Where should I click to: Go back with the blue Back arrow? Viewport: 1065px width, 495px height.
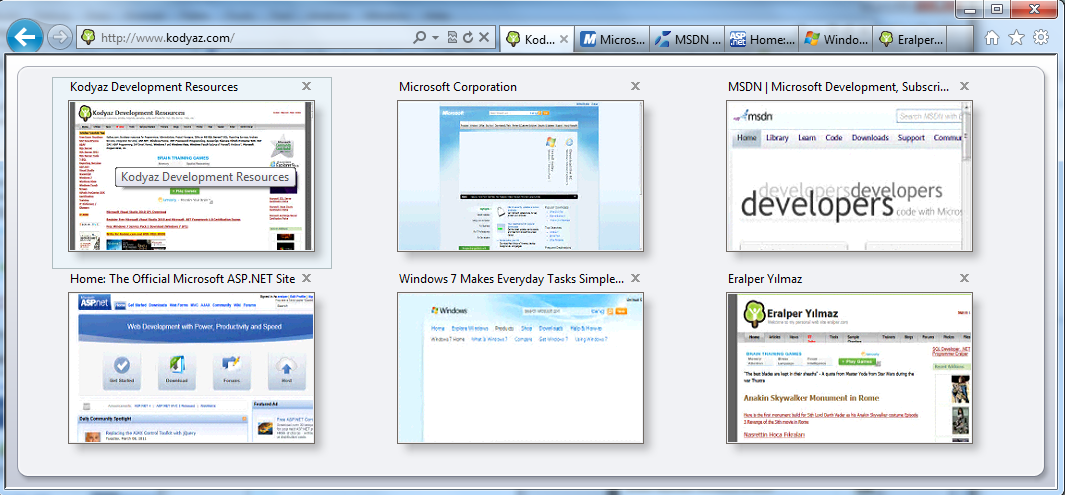click(x=24, y=37)
